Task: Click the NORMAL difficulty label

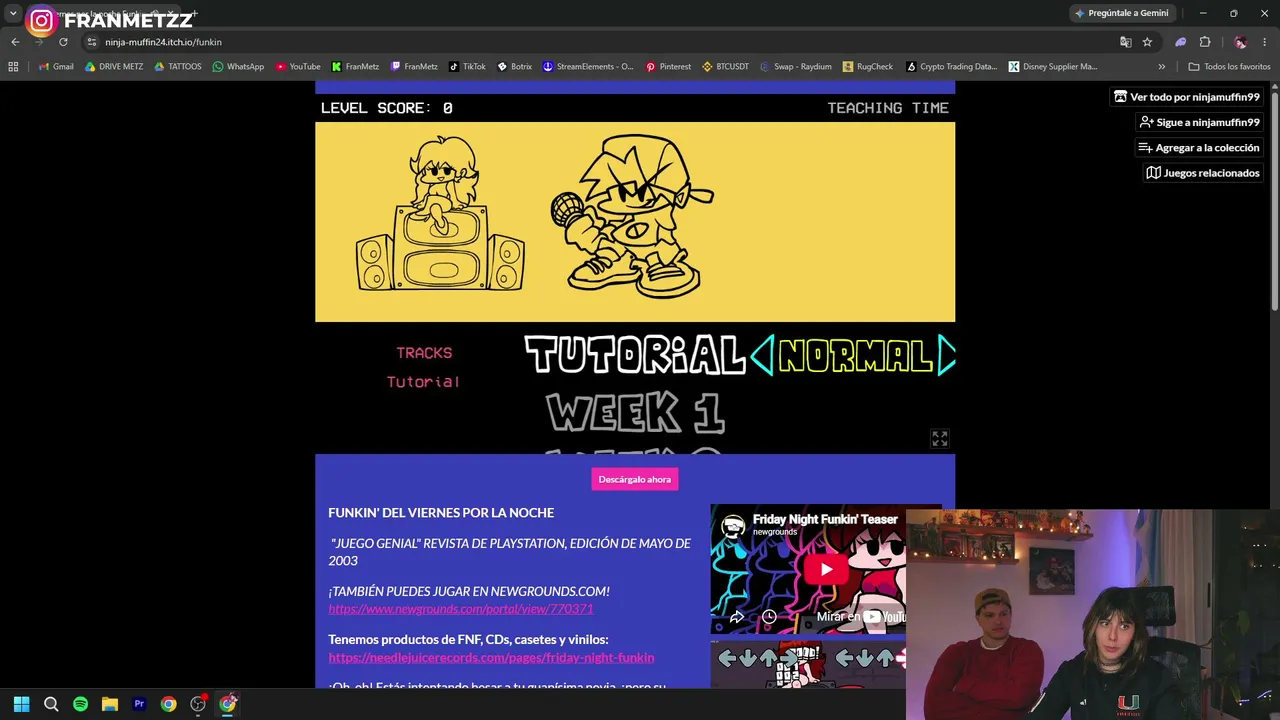Action: [x=856, y=355]
